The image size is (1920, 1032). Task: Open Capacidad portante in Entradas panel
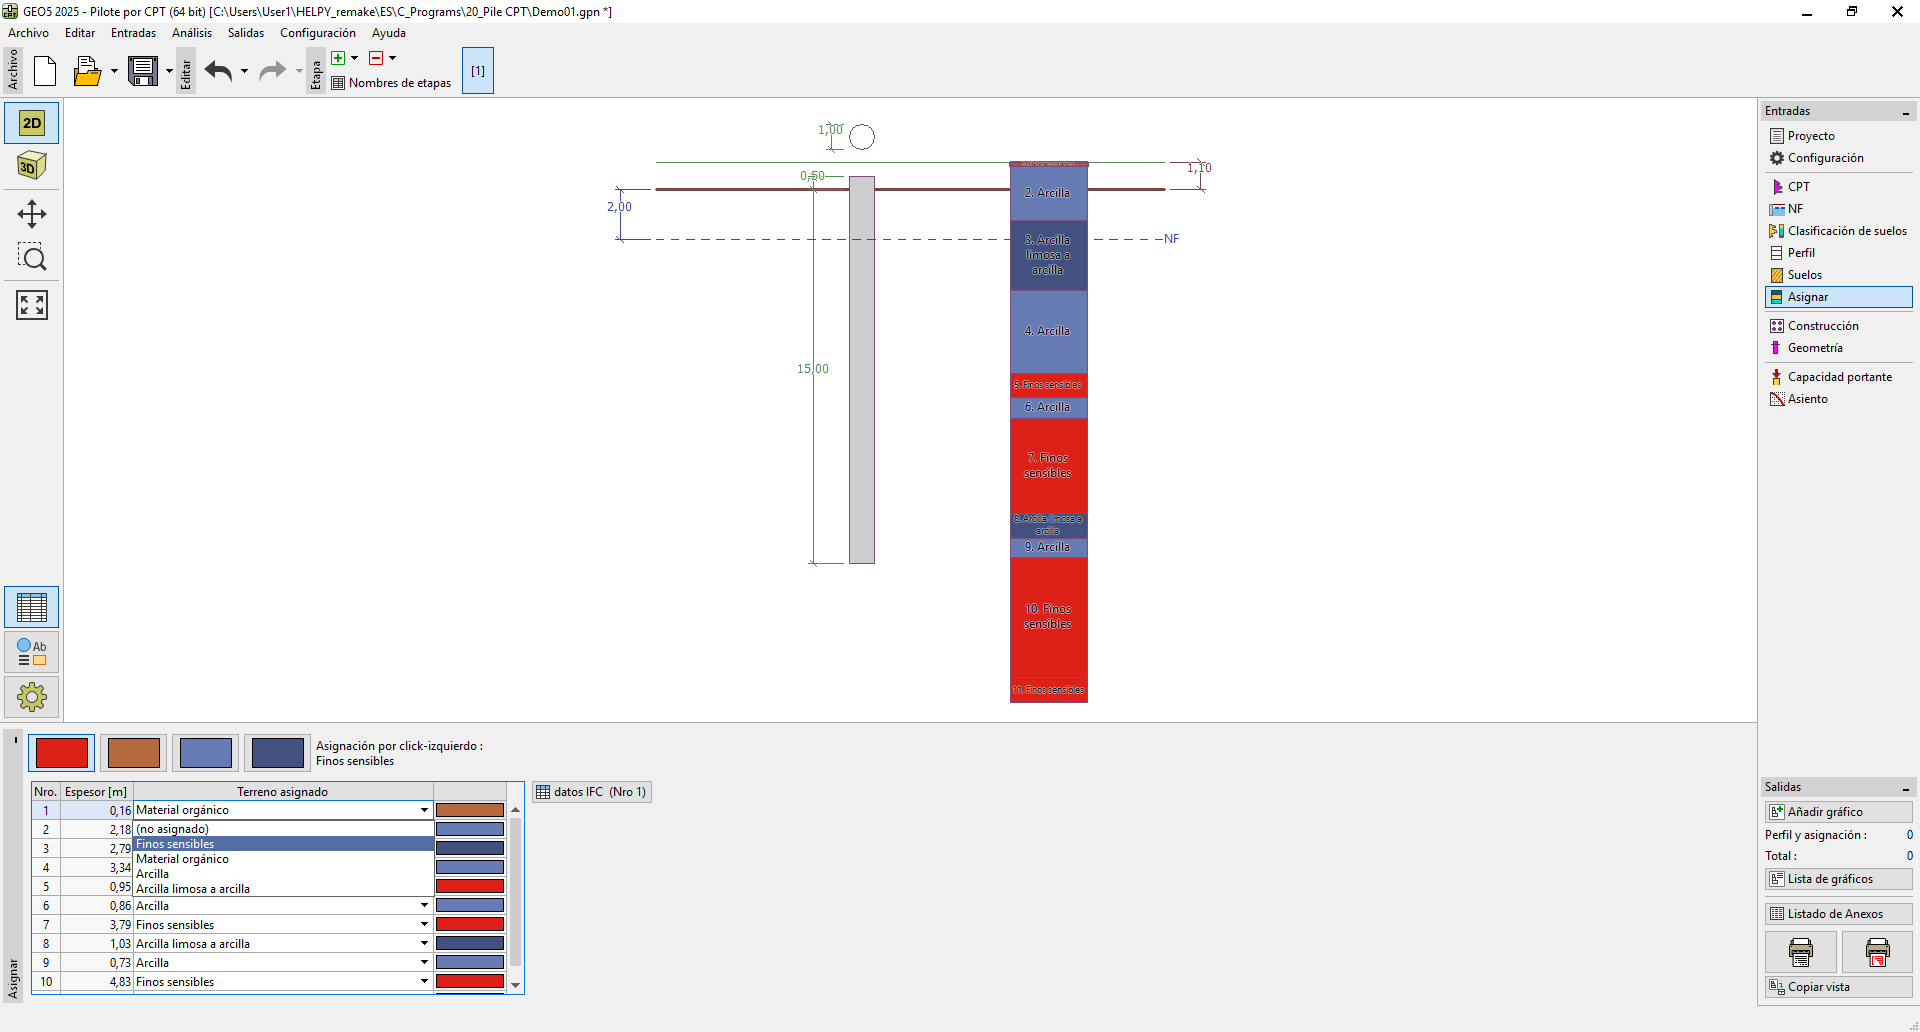tap(1839, 377)
